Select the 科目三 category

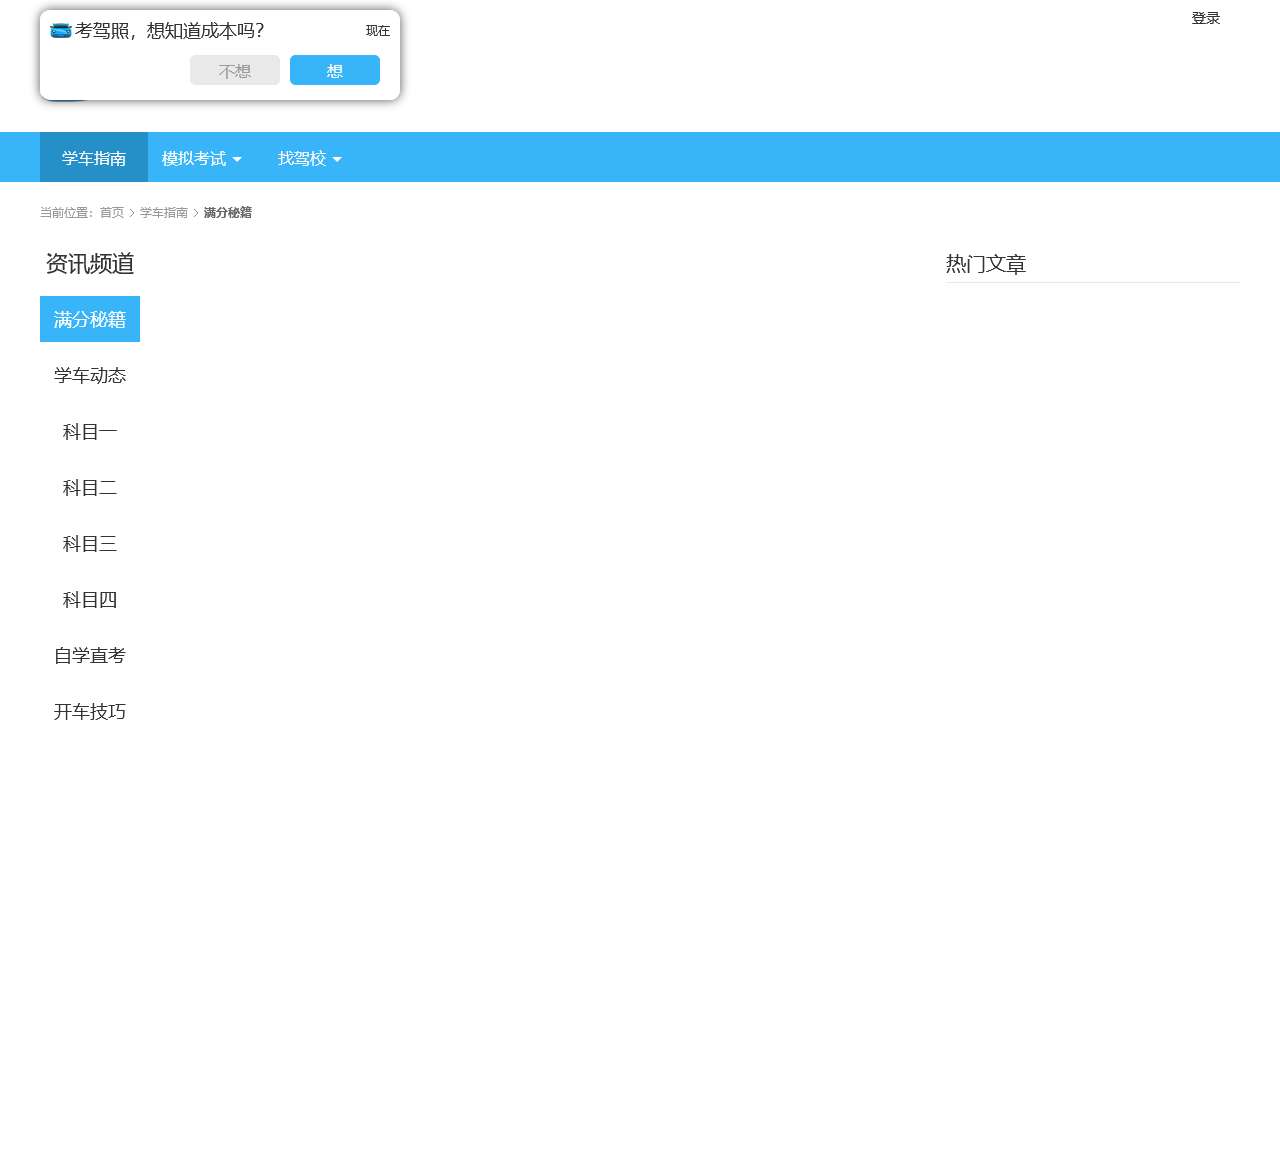[89, 543]
